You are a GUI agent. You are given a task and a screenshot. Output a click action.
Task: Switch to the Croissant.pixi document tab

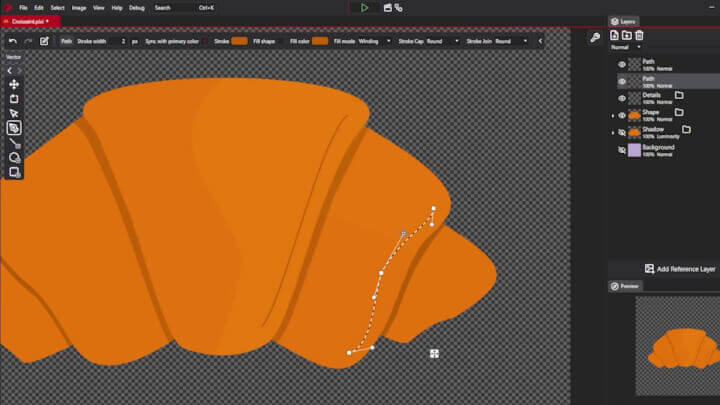(x=30, y=21)
